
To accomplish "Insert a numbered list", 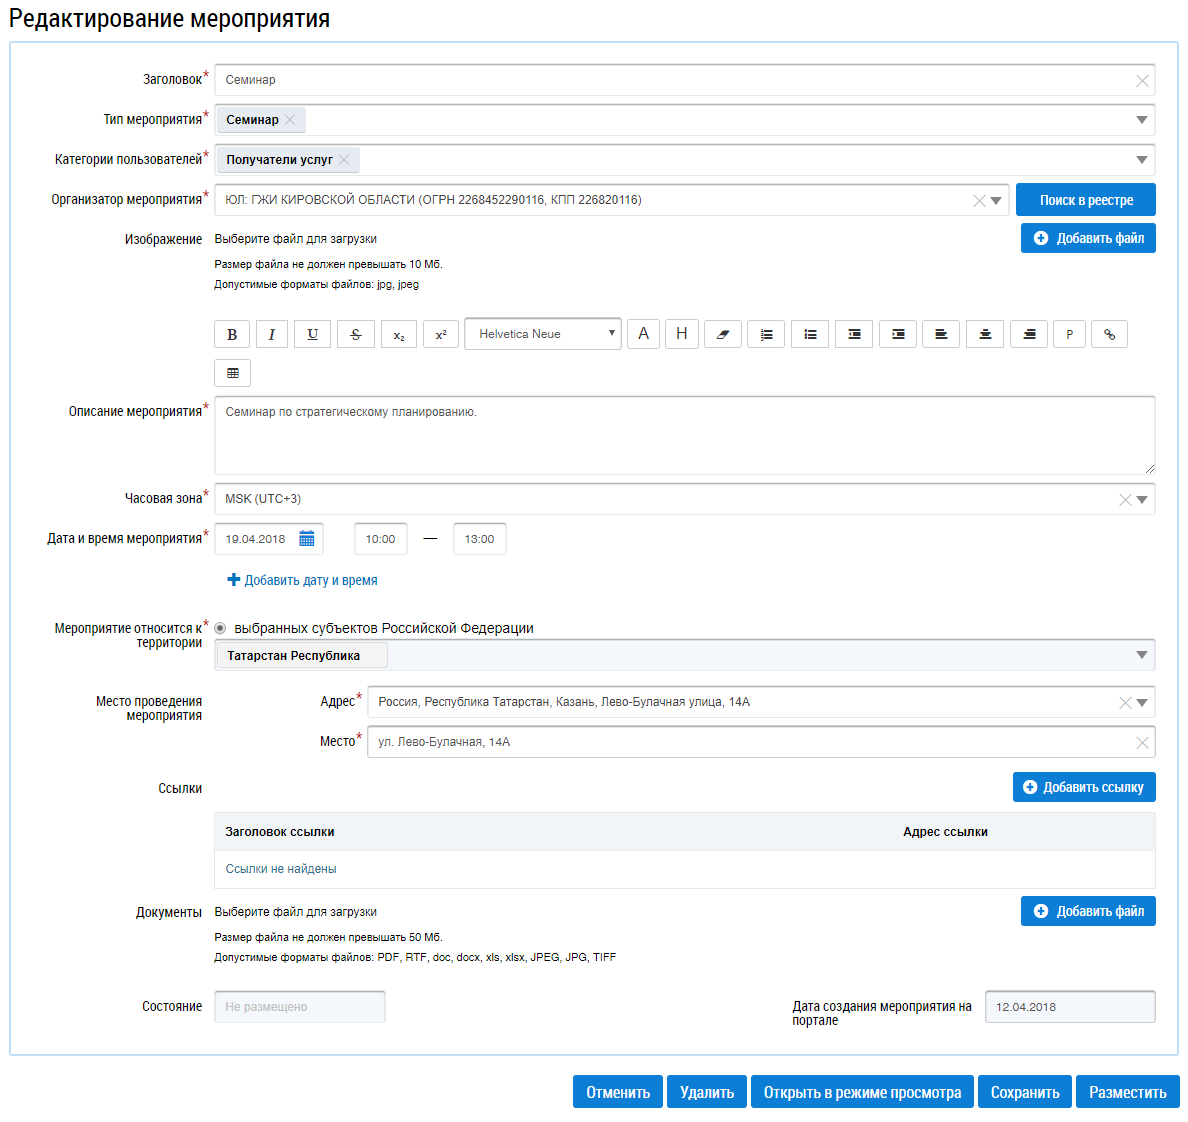I will coord(766,334).
